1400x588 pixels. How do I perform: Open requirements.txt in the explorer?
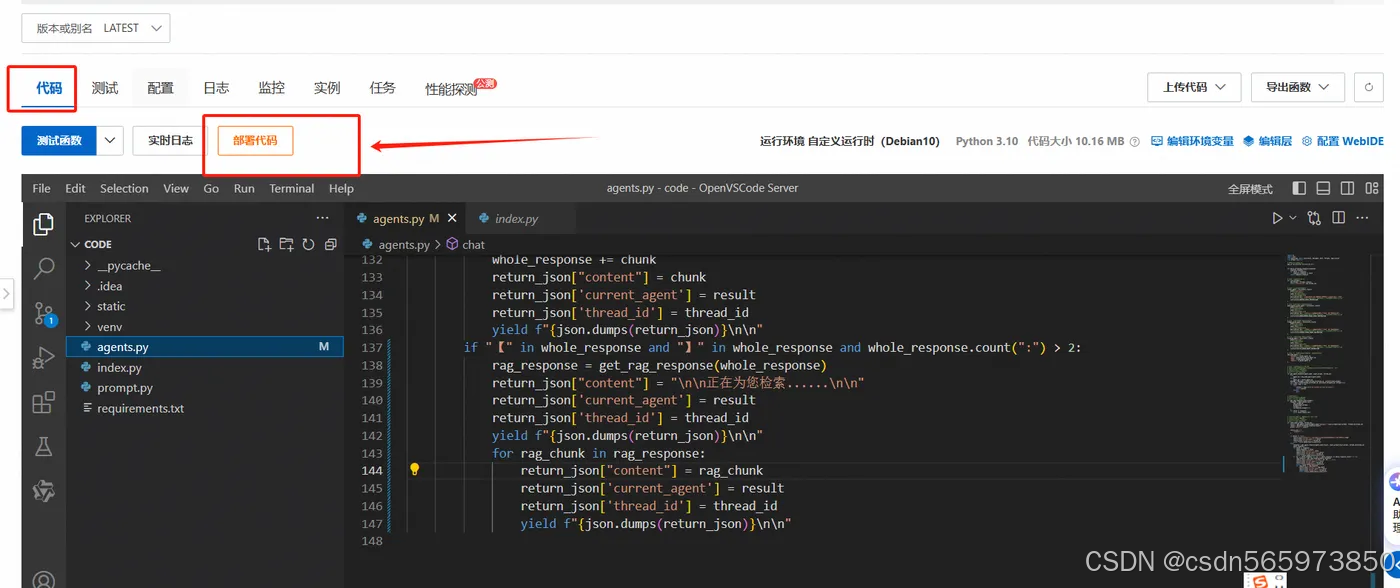(140, 408)
